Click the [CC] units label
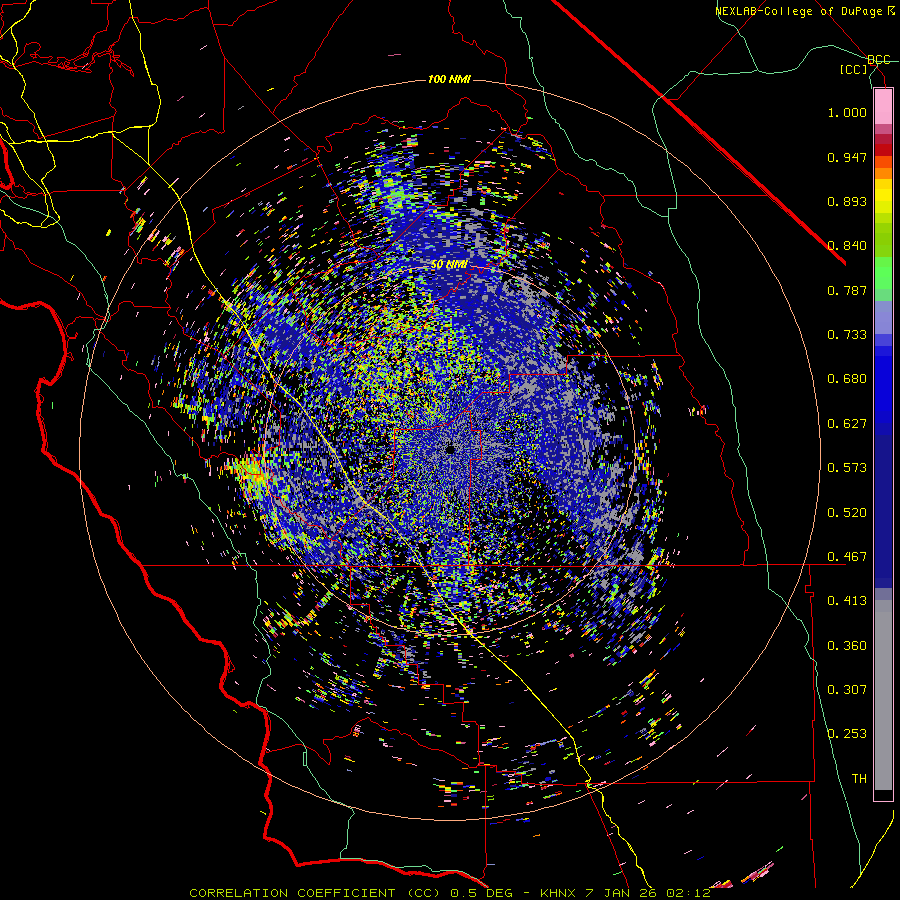The height and width of the screenshot is (900, 900). tap(854, 69)
